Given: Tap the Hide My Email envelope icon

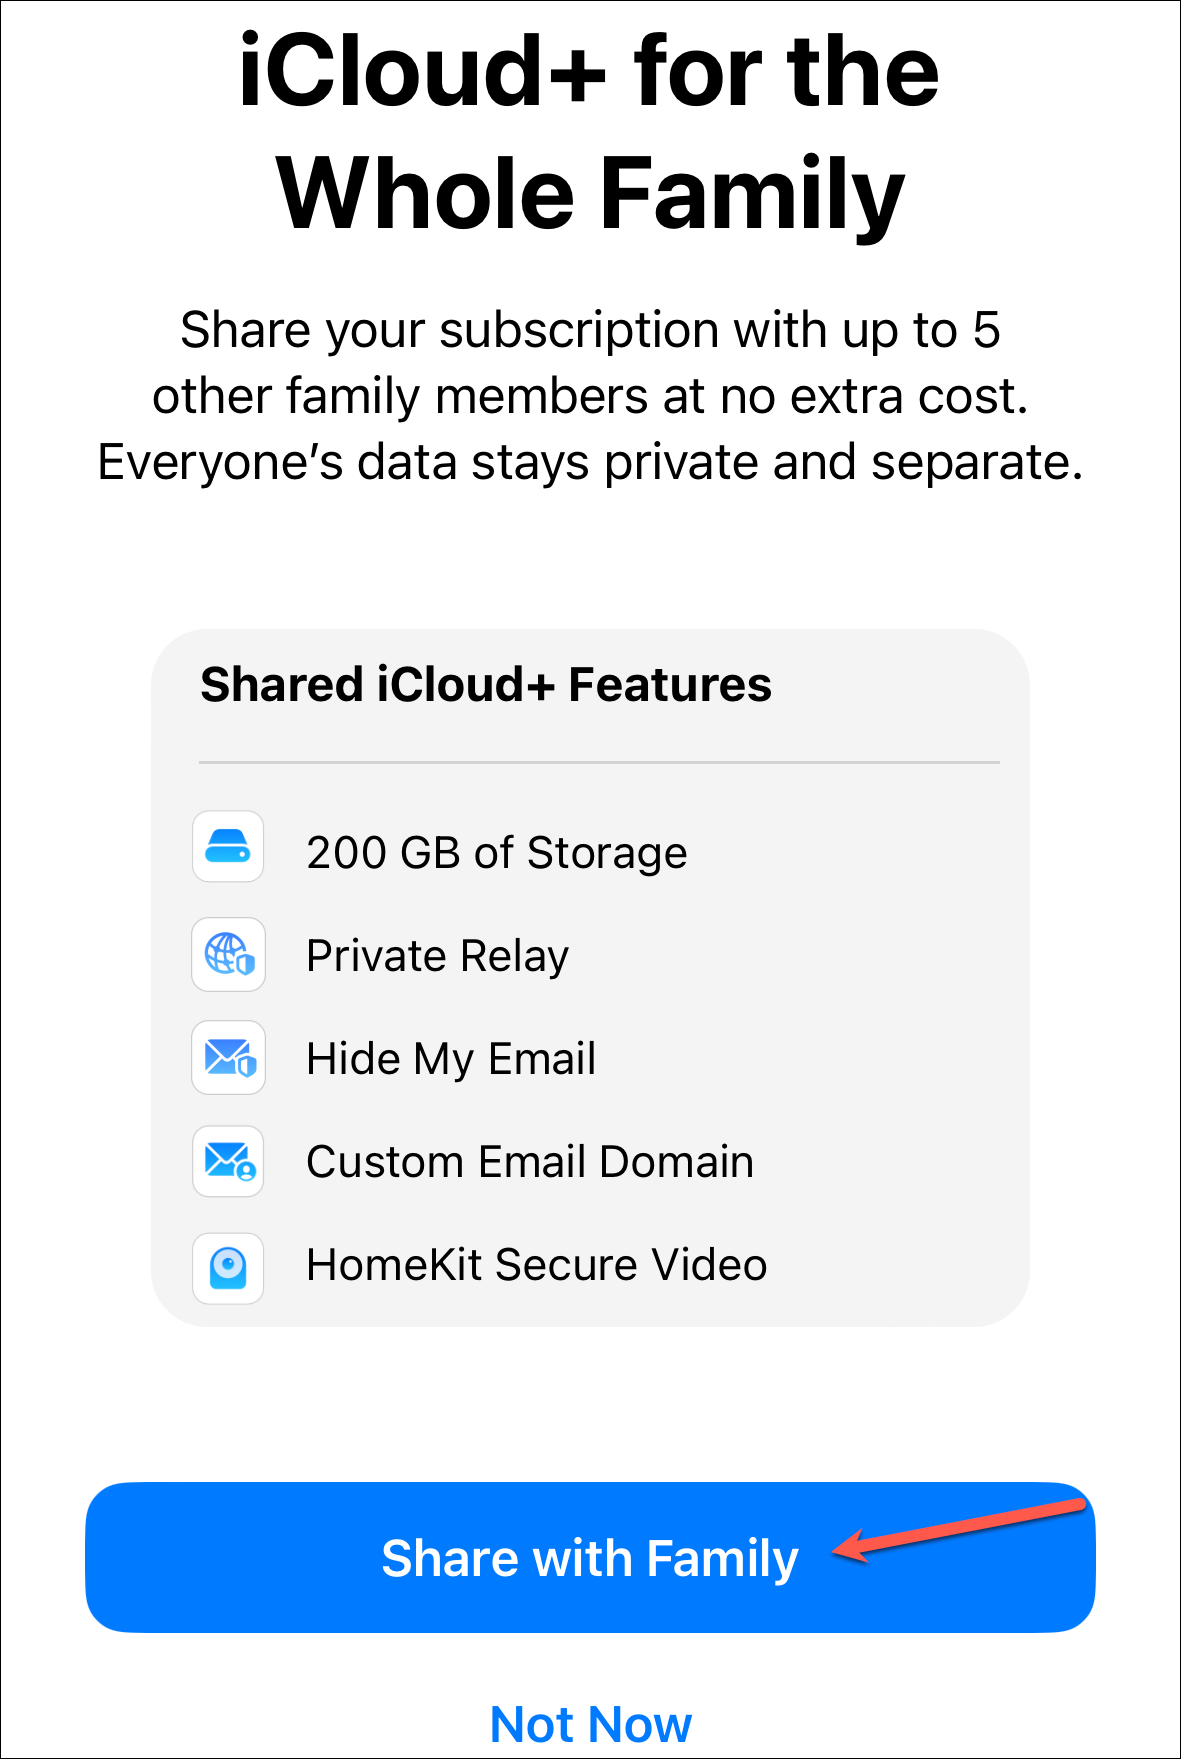Looking at the screenshot, I should [228, 1057].
